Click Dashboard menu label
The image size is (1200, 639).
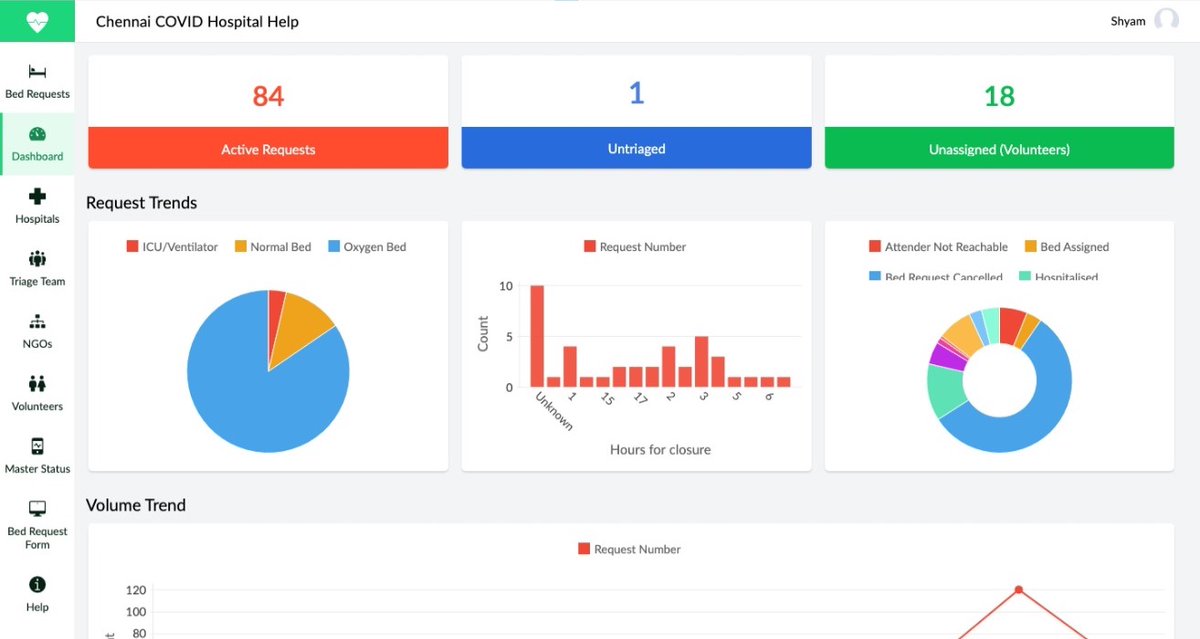coord(37,156)
